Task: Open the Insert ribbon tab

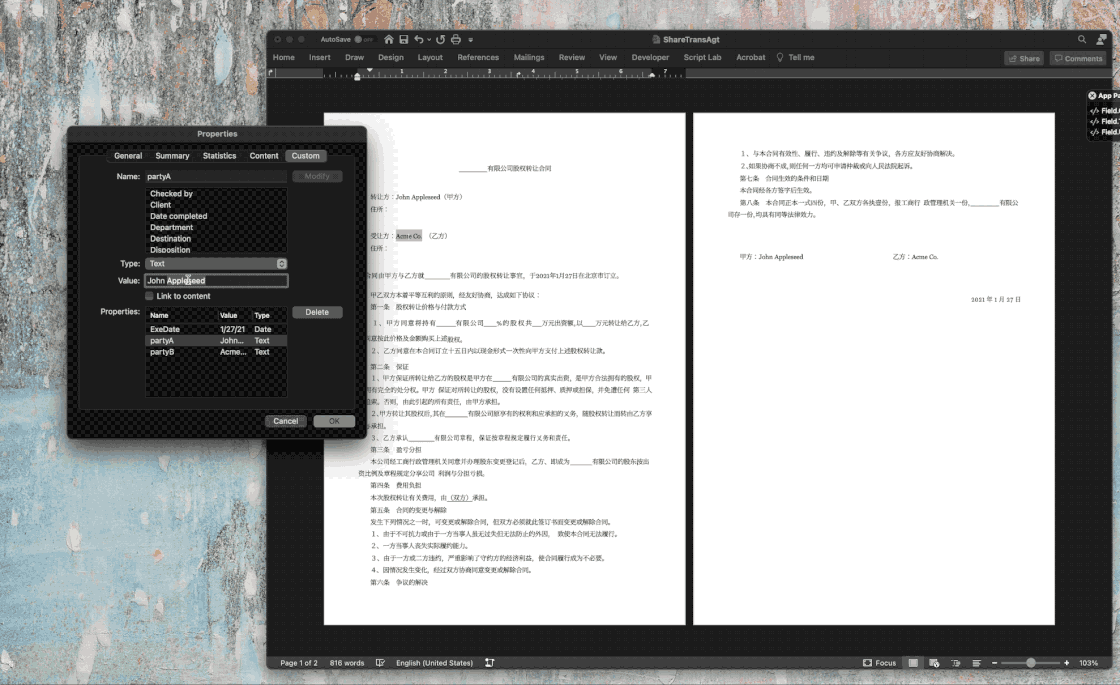Action: [x=319, y=57]
